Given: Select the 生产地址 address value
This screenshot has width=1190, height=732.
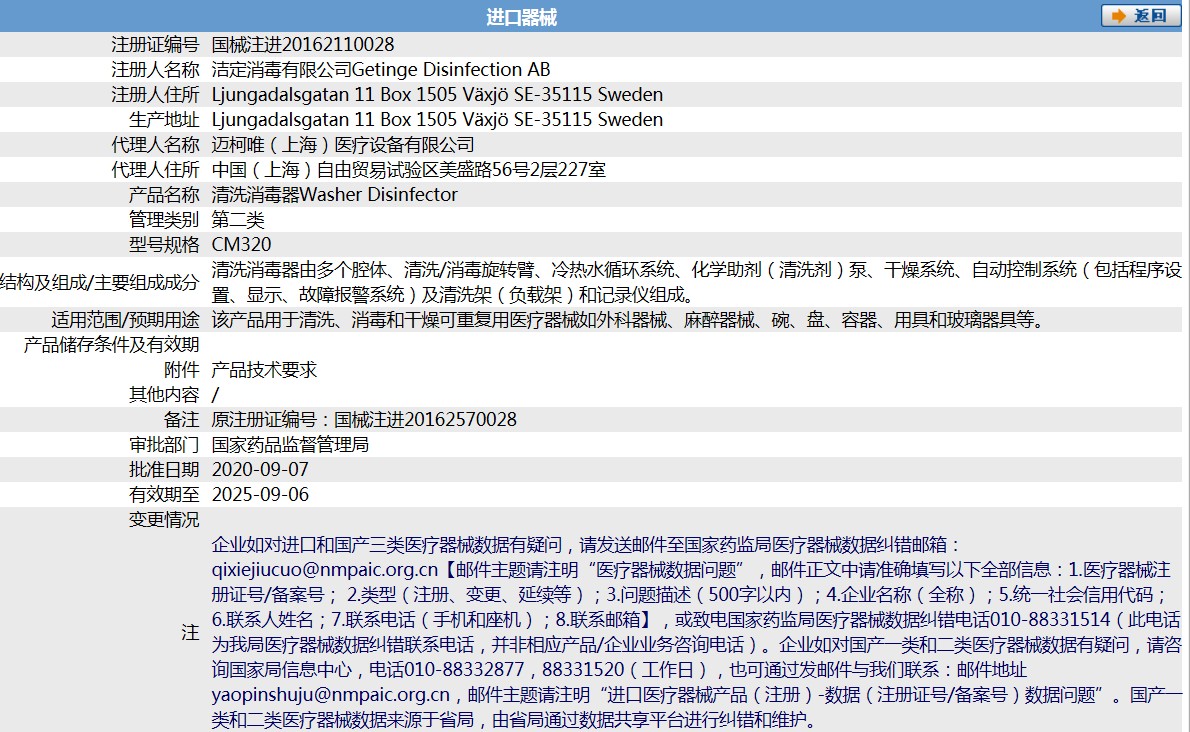Looking at the screenshot, I should coord(437,120).
